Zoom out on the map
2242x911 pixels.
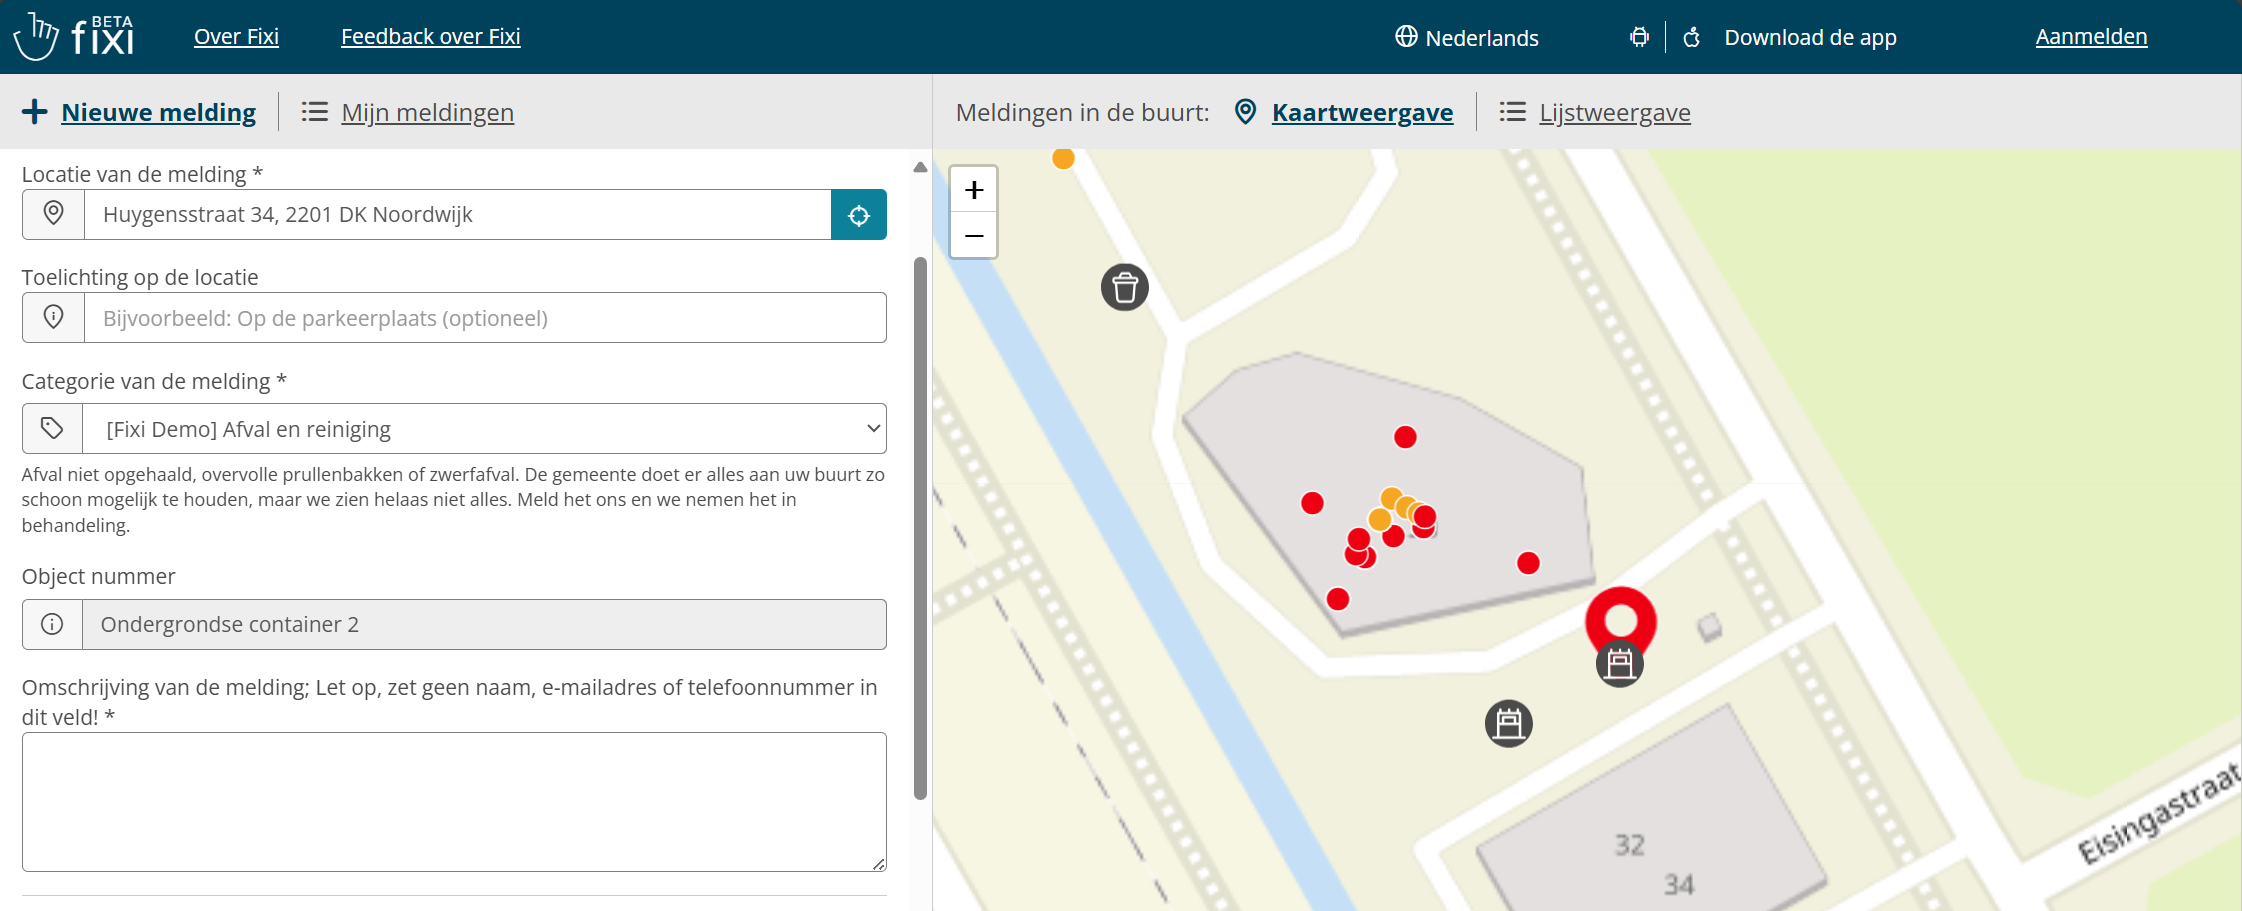pyautogui.click(x=974, y=235)
